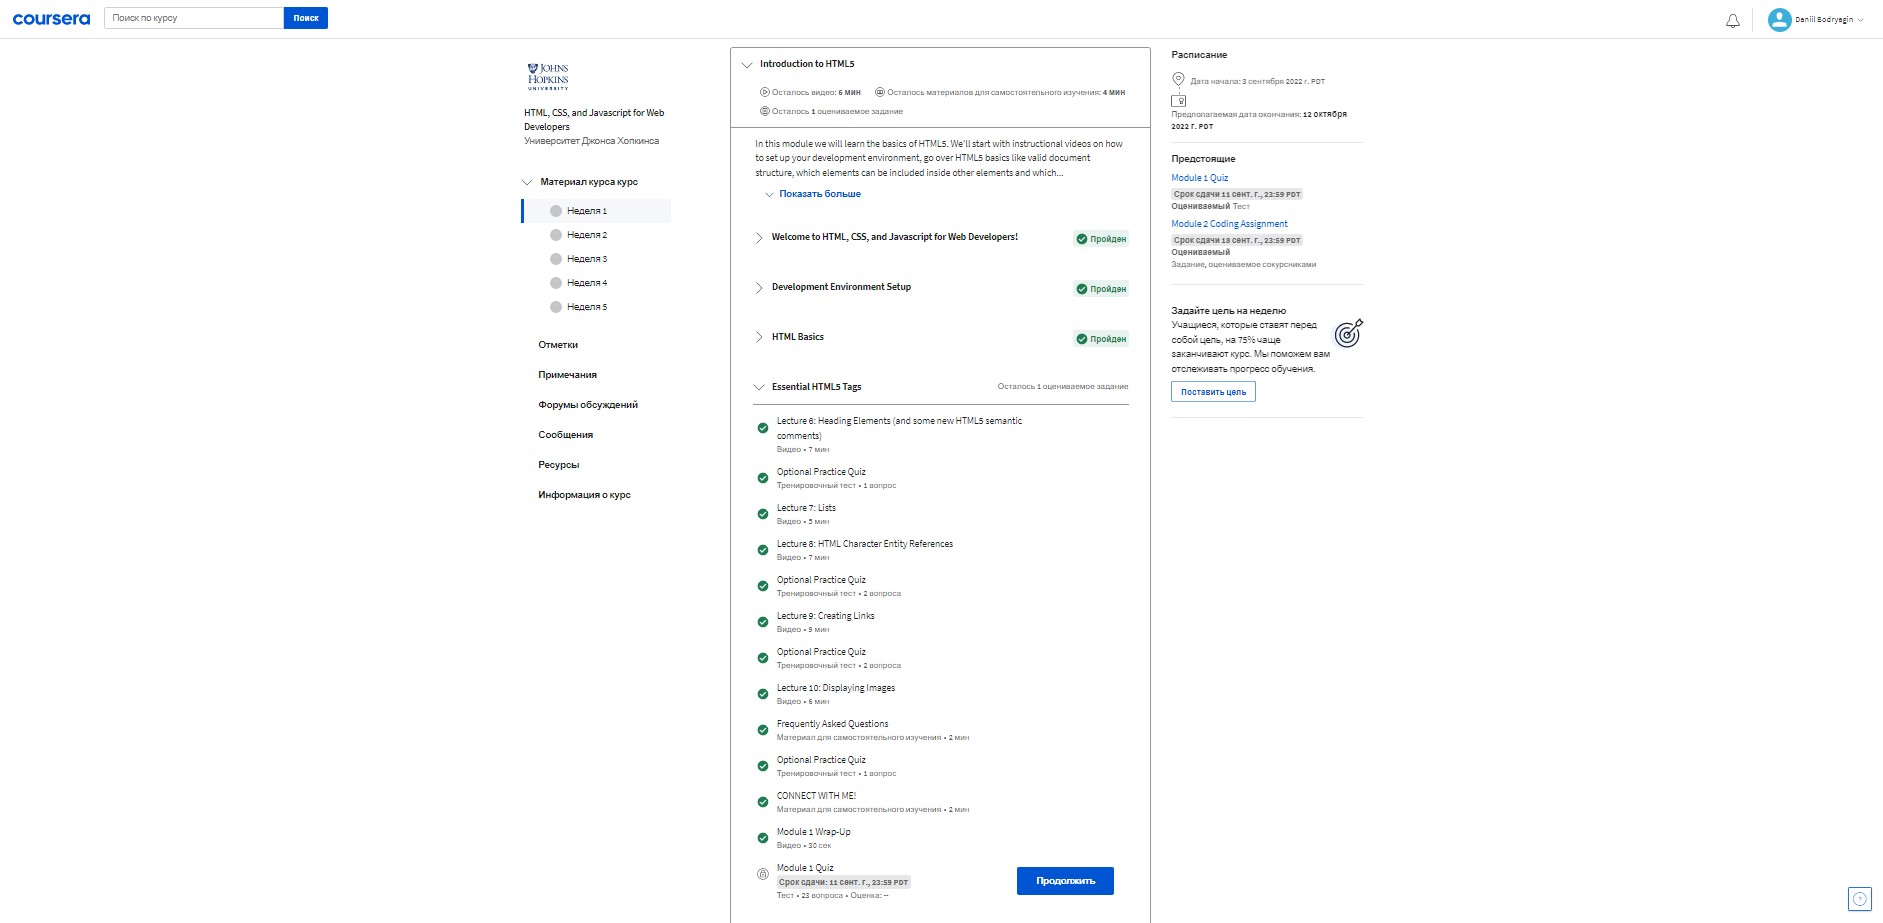Open Module 1 Wrap-Up video
Viewport: 1883px width, 923px height.
click(x=814, y=832)
